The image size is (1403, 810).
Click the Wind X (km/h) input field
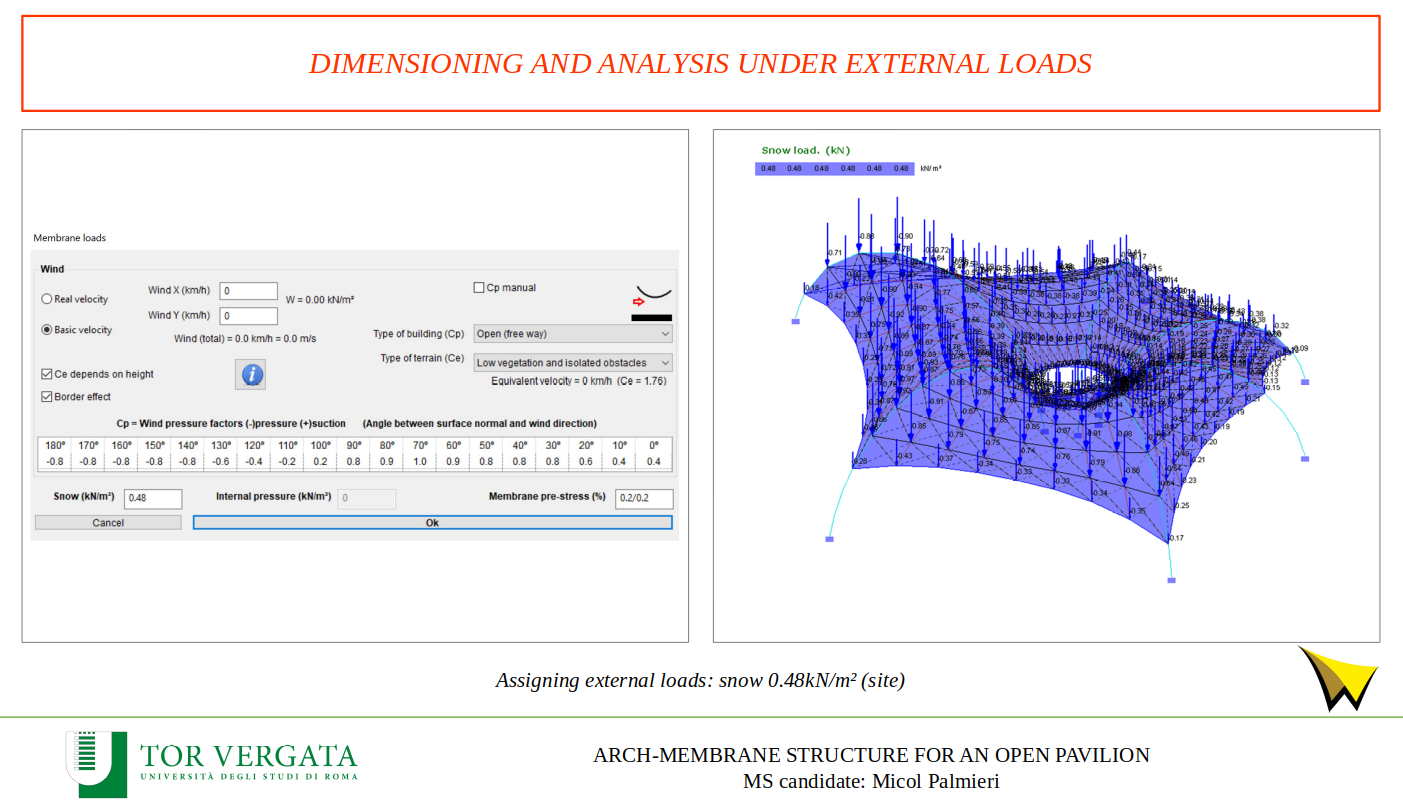[x=248, y=291]
